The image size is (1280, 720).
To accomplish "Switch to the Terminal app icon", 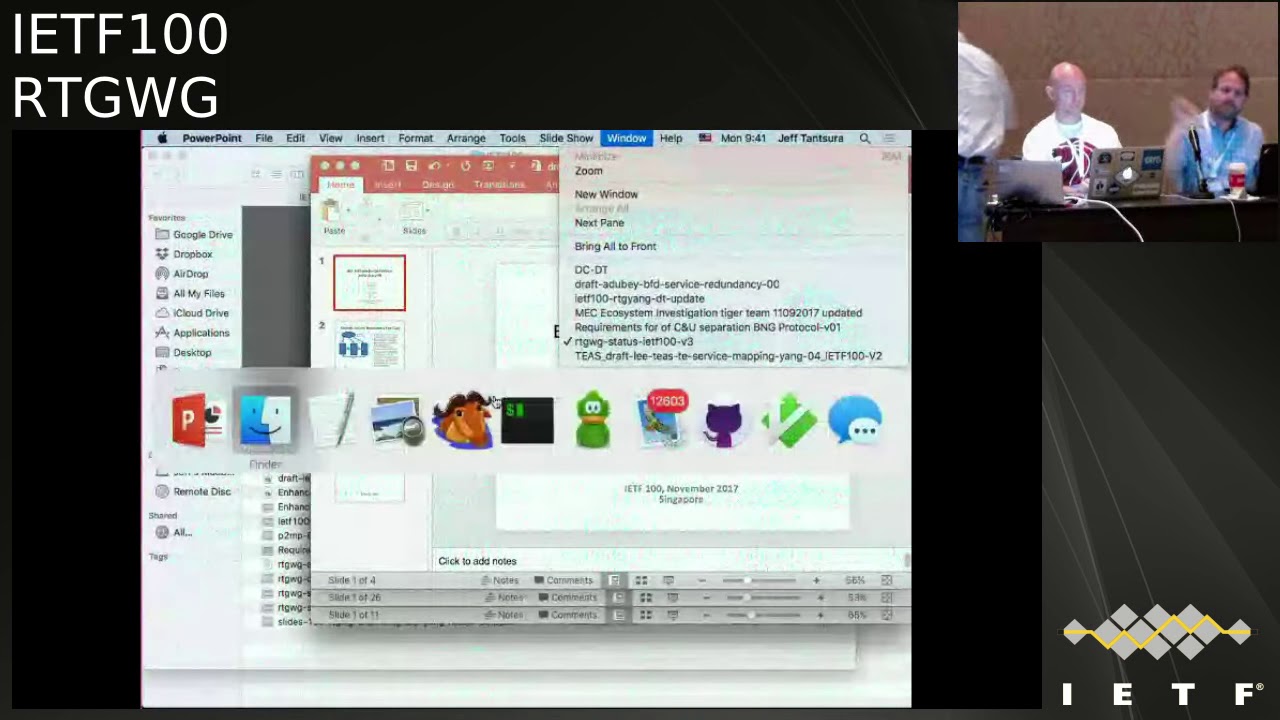I will coord(527,420).
